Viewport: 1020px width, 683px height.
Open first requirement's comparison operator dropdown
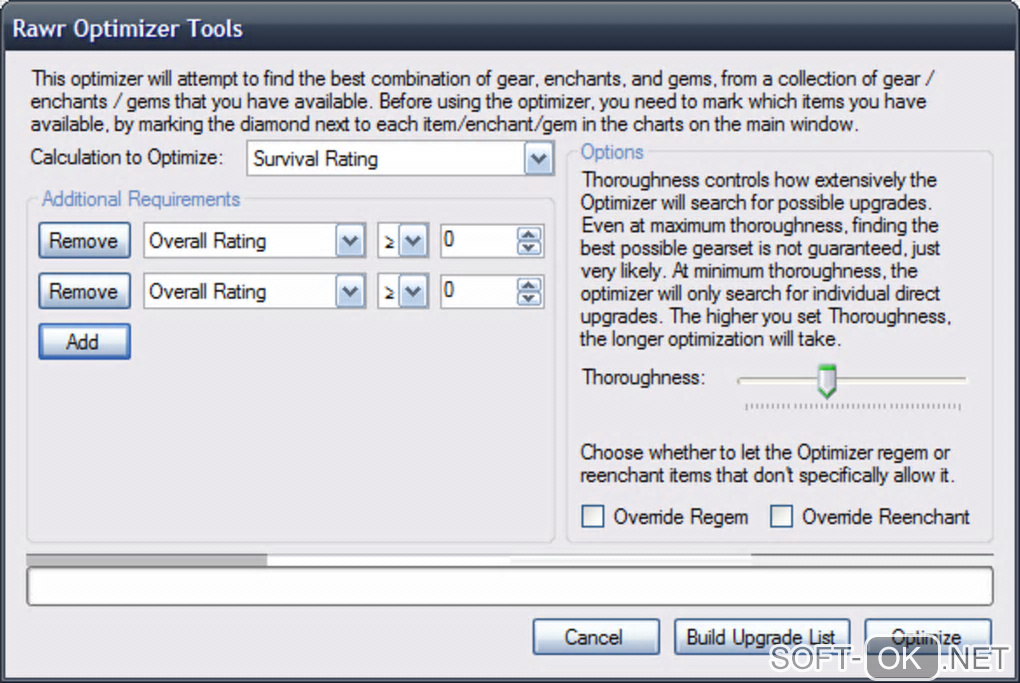[x=413, y=241]
